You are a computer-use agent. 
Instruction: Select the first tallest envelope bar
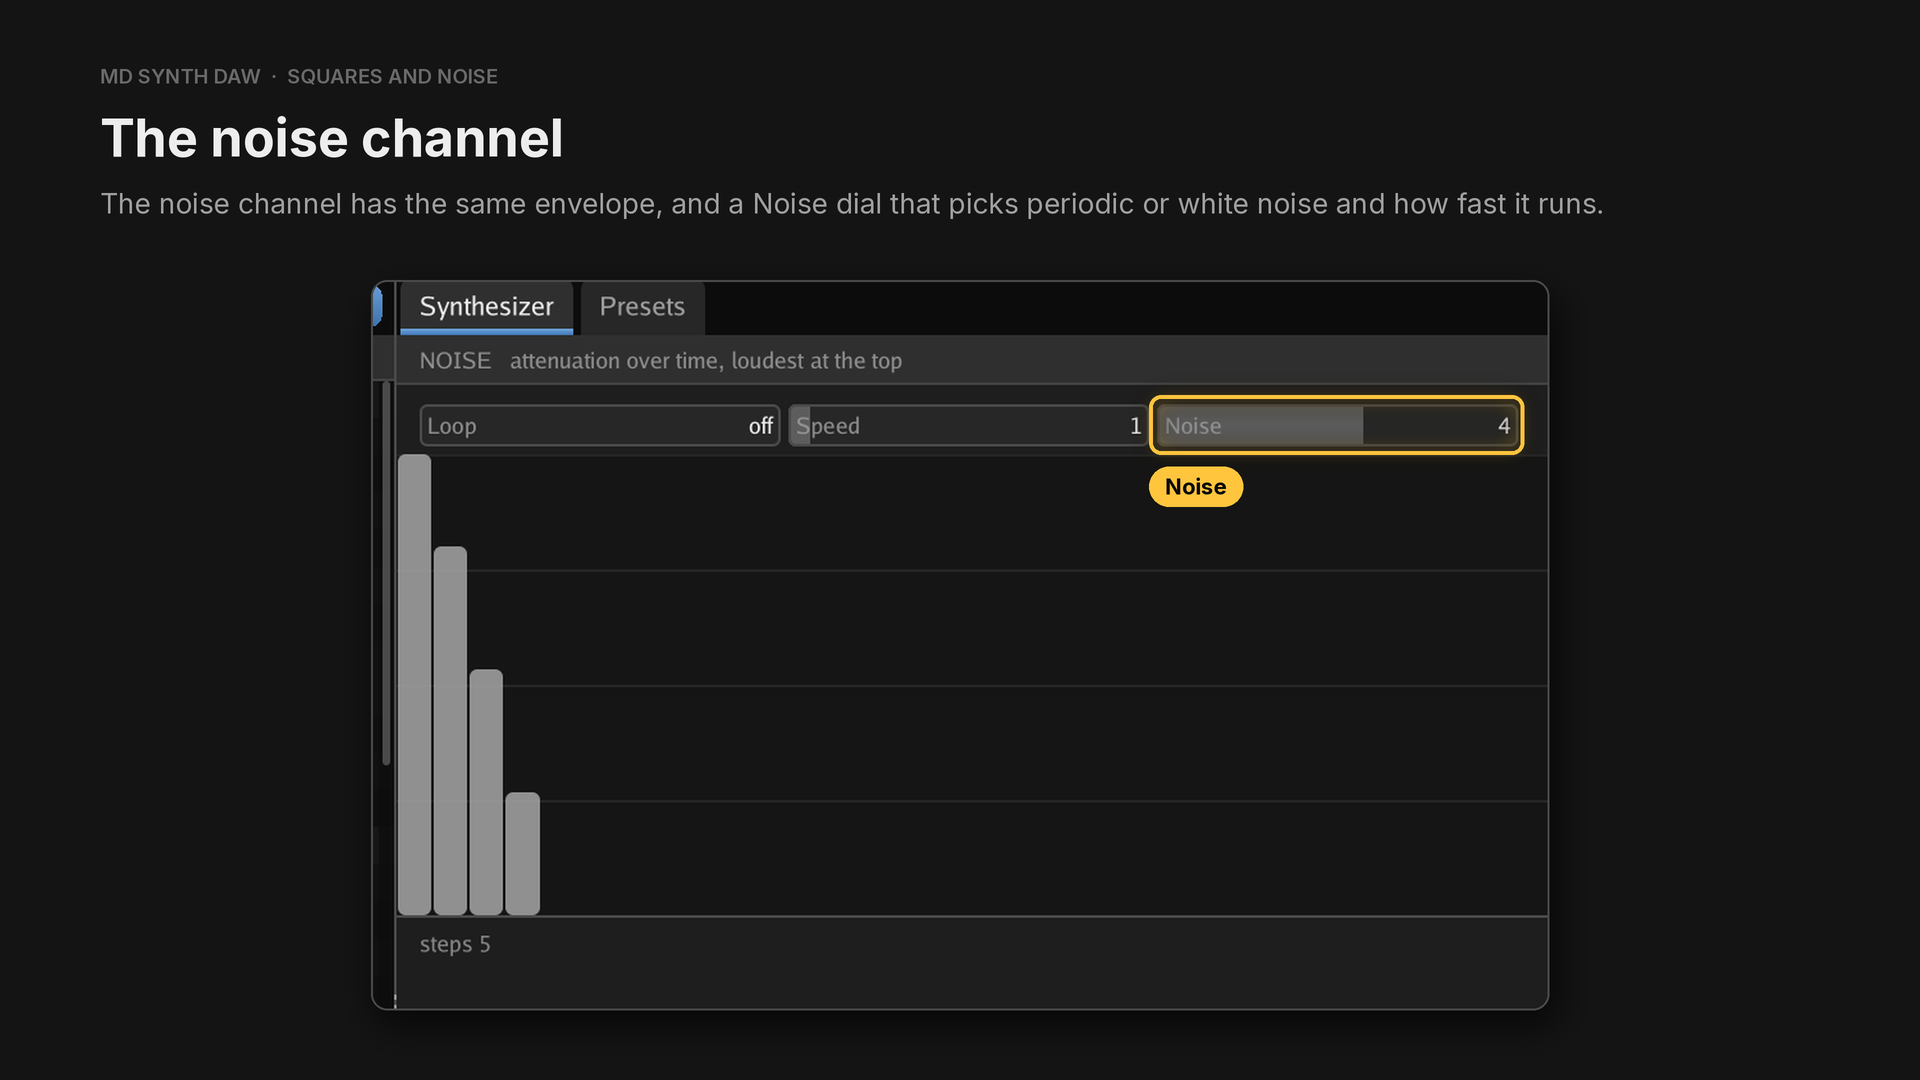tap(415, 685)
